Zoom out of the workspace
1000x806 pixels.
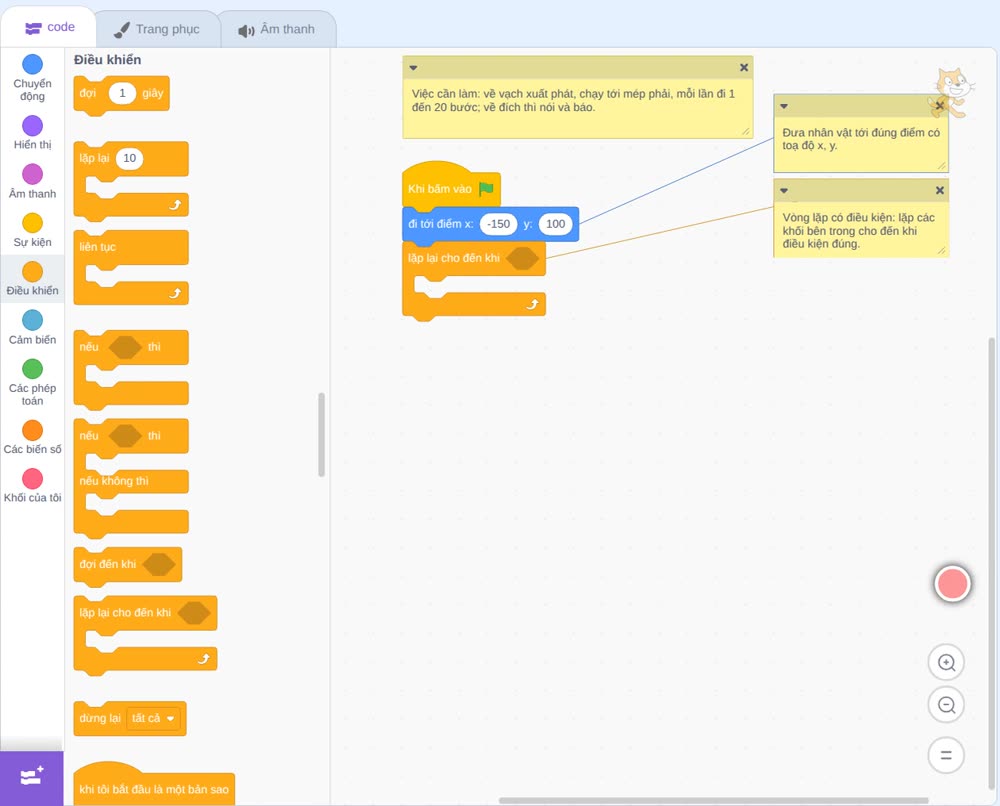[x=946, y=705]
